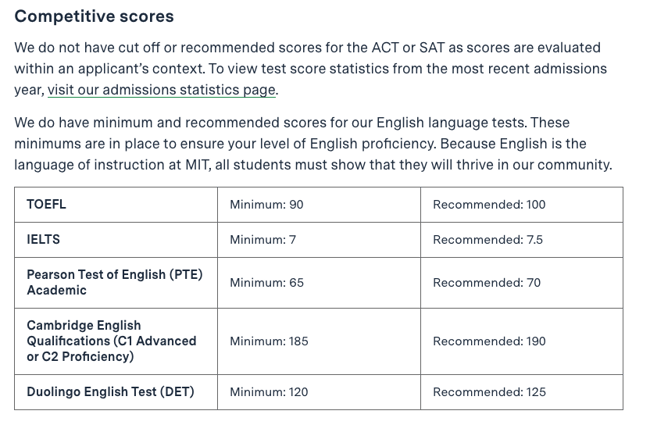Click the paragraph about ACT or SAT scores
Image resolution: width=650 pixels, height=425 pixels.
310,69
